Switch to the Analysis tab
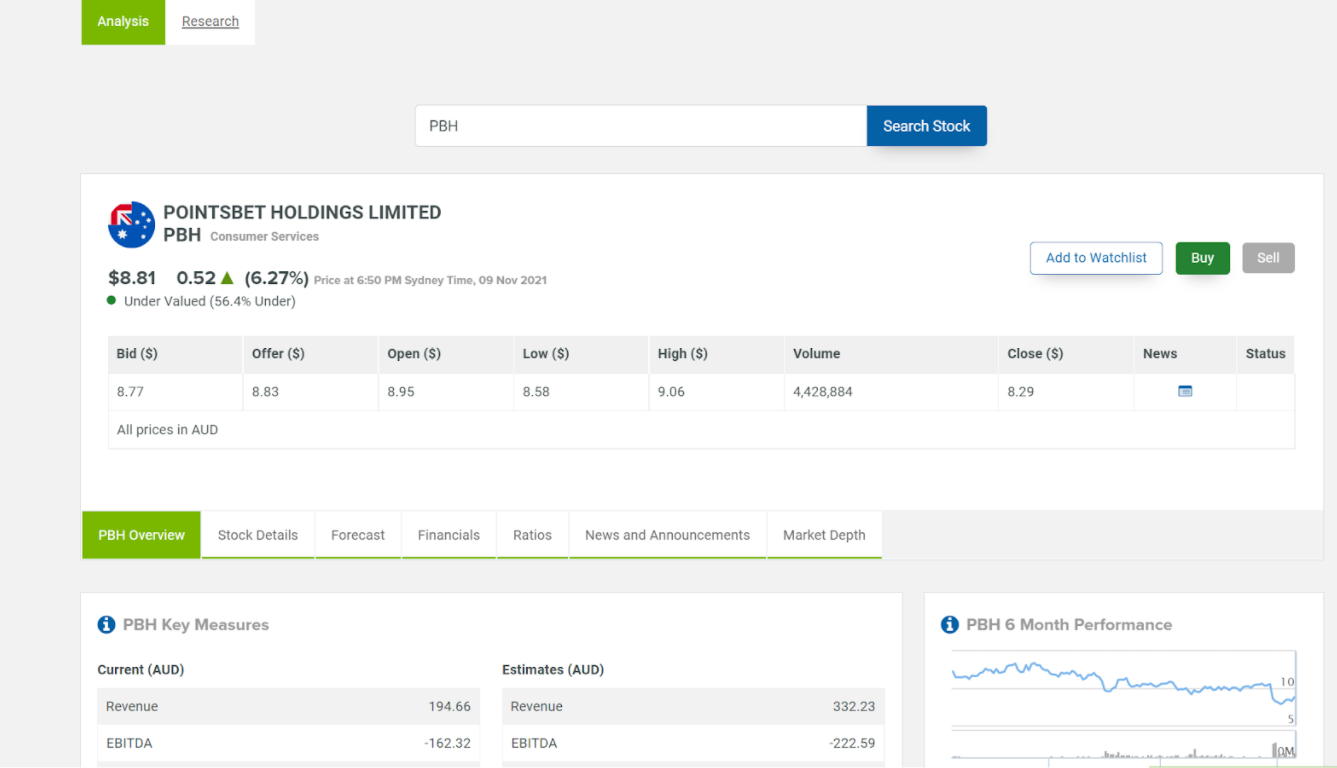The width and height of the screenshot is (1337, 768). 123,22
